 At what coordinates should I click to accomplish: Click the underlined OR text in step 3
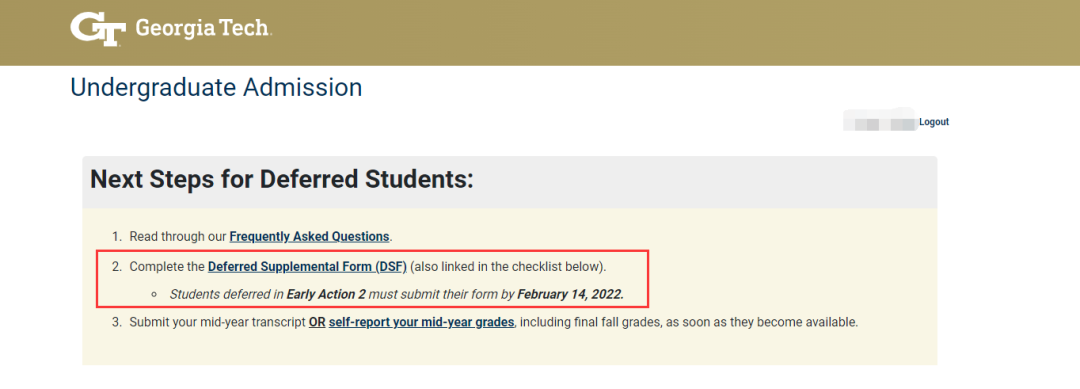click(x=317, y=322)
